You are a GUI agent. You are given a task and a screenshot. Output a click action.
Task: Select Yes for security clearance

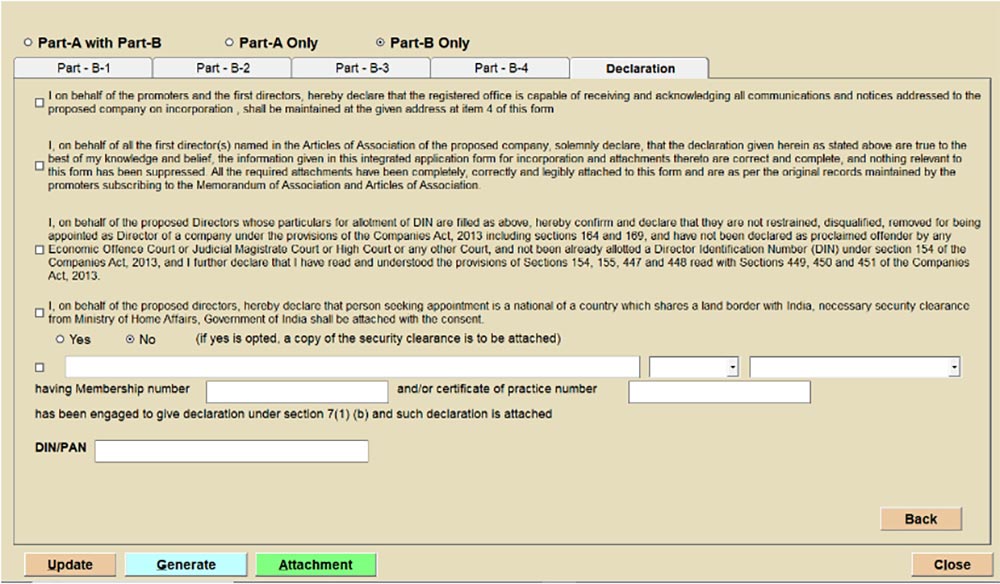click(61, 339)
